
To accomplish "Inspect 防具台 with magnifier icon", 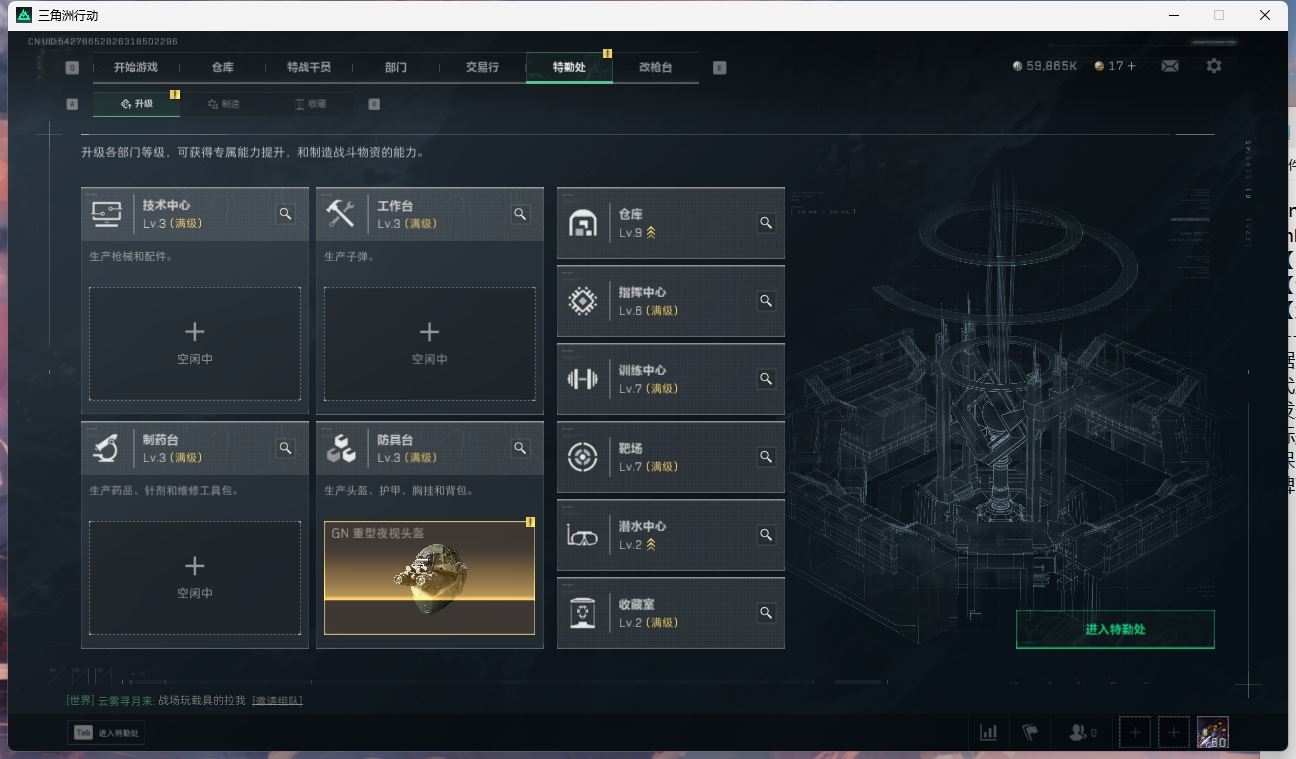I will coord(520,448).
